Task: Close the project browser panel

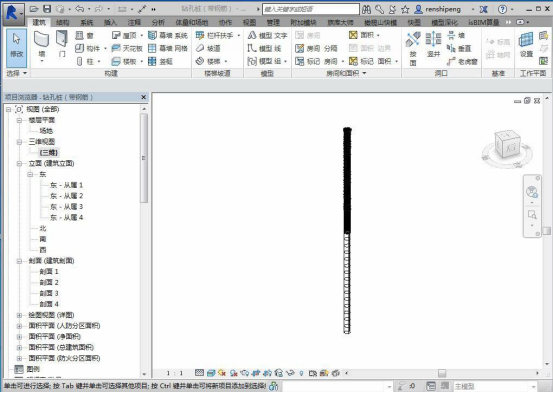Action: point(144,97)
